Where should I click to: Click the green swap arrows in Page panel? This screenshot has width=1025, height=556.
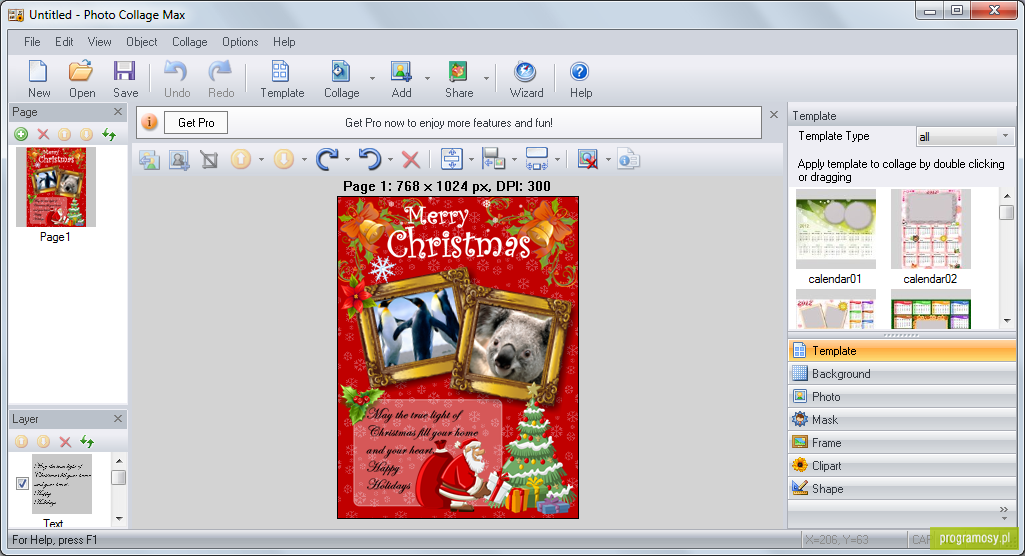pos(109,134)
